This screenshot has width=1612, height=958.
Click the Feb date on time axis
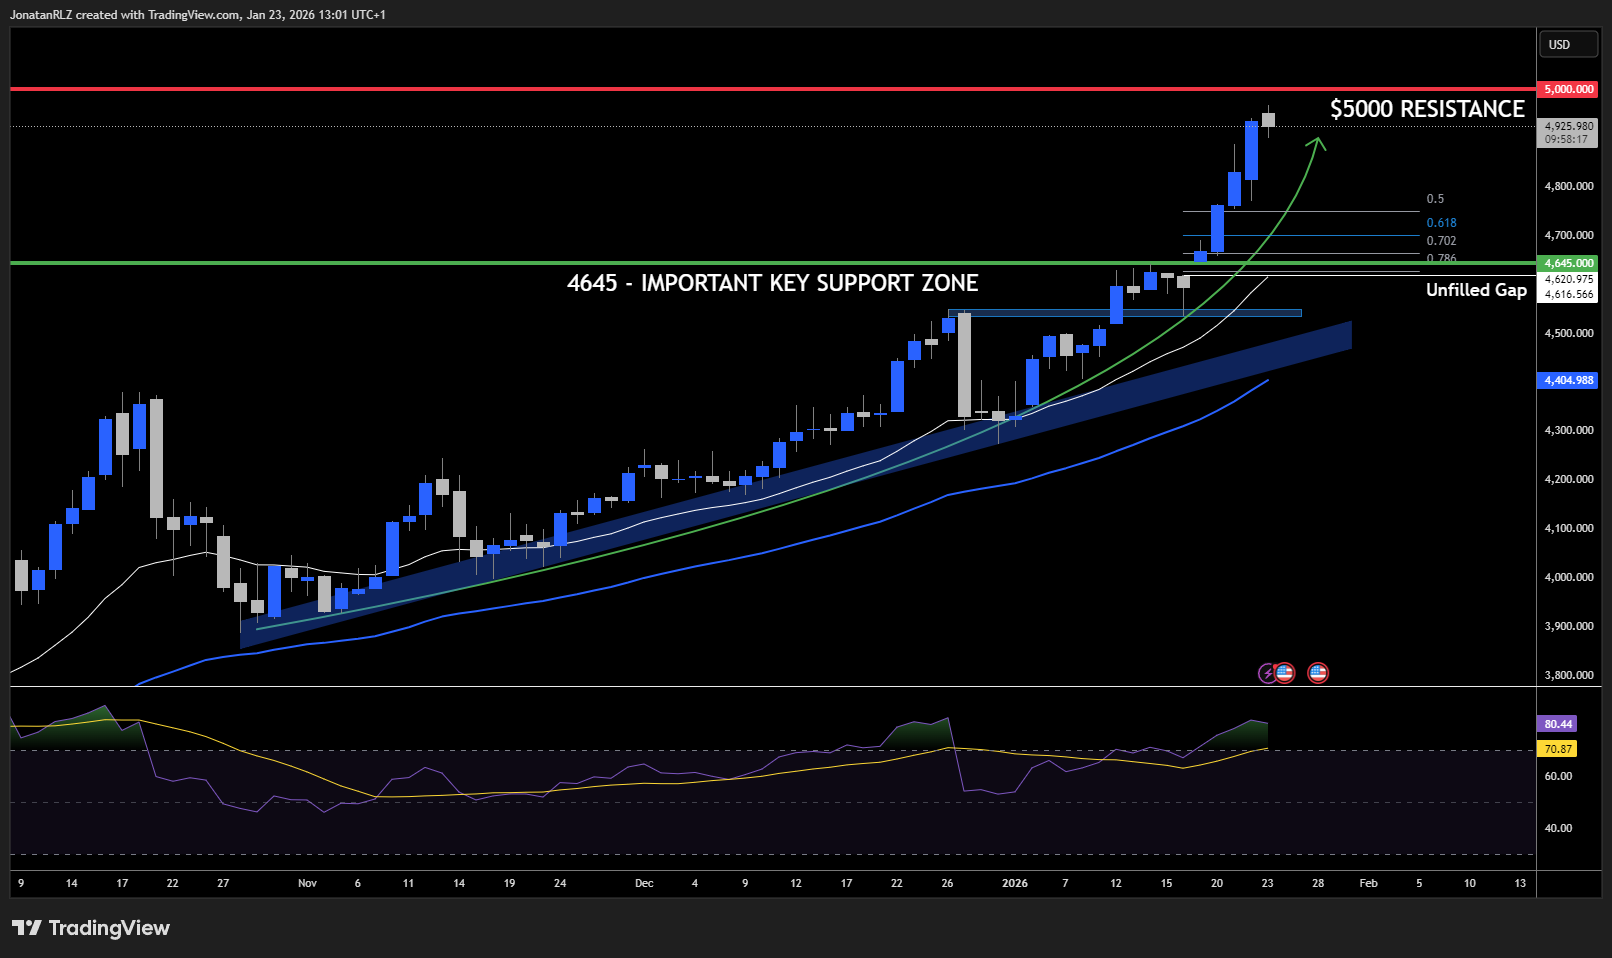click(x=1368, y=883)
